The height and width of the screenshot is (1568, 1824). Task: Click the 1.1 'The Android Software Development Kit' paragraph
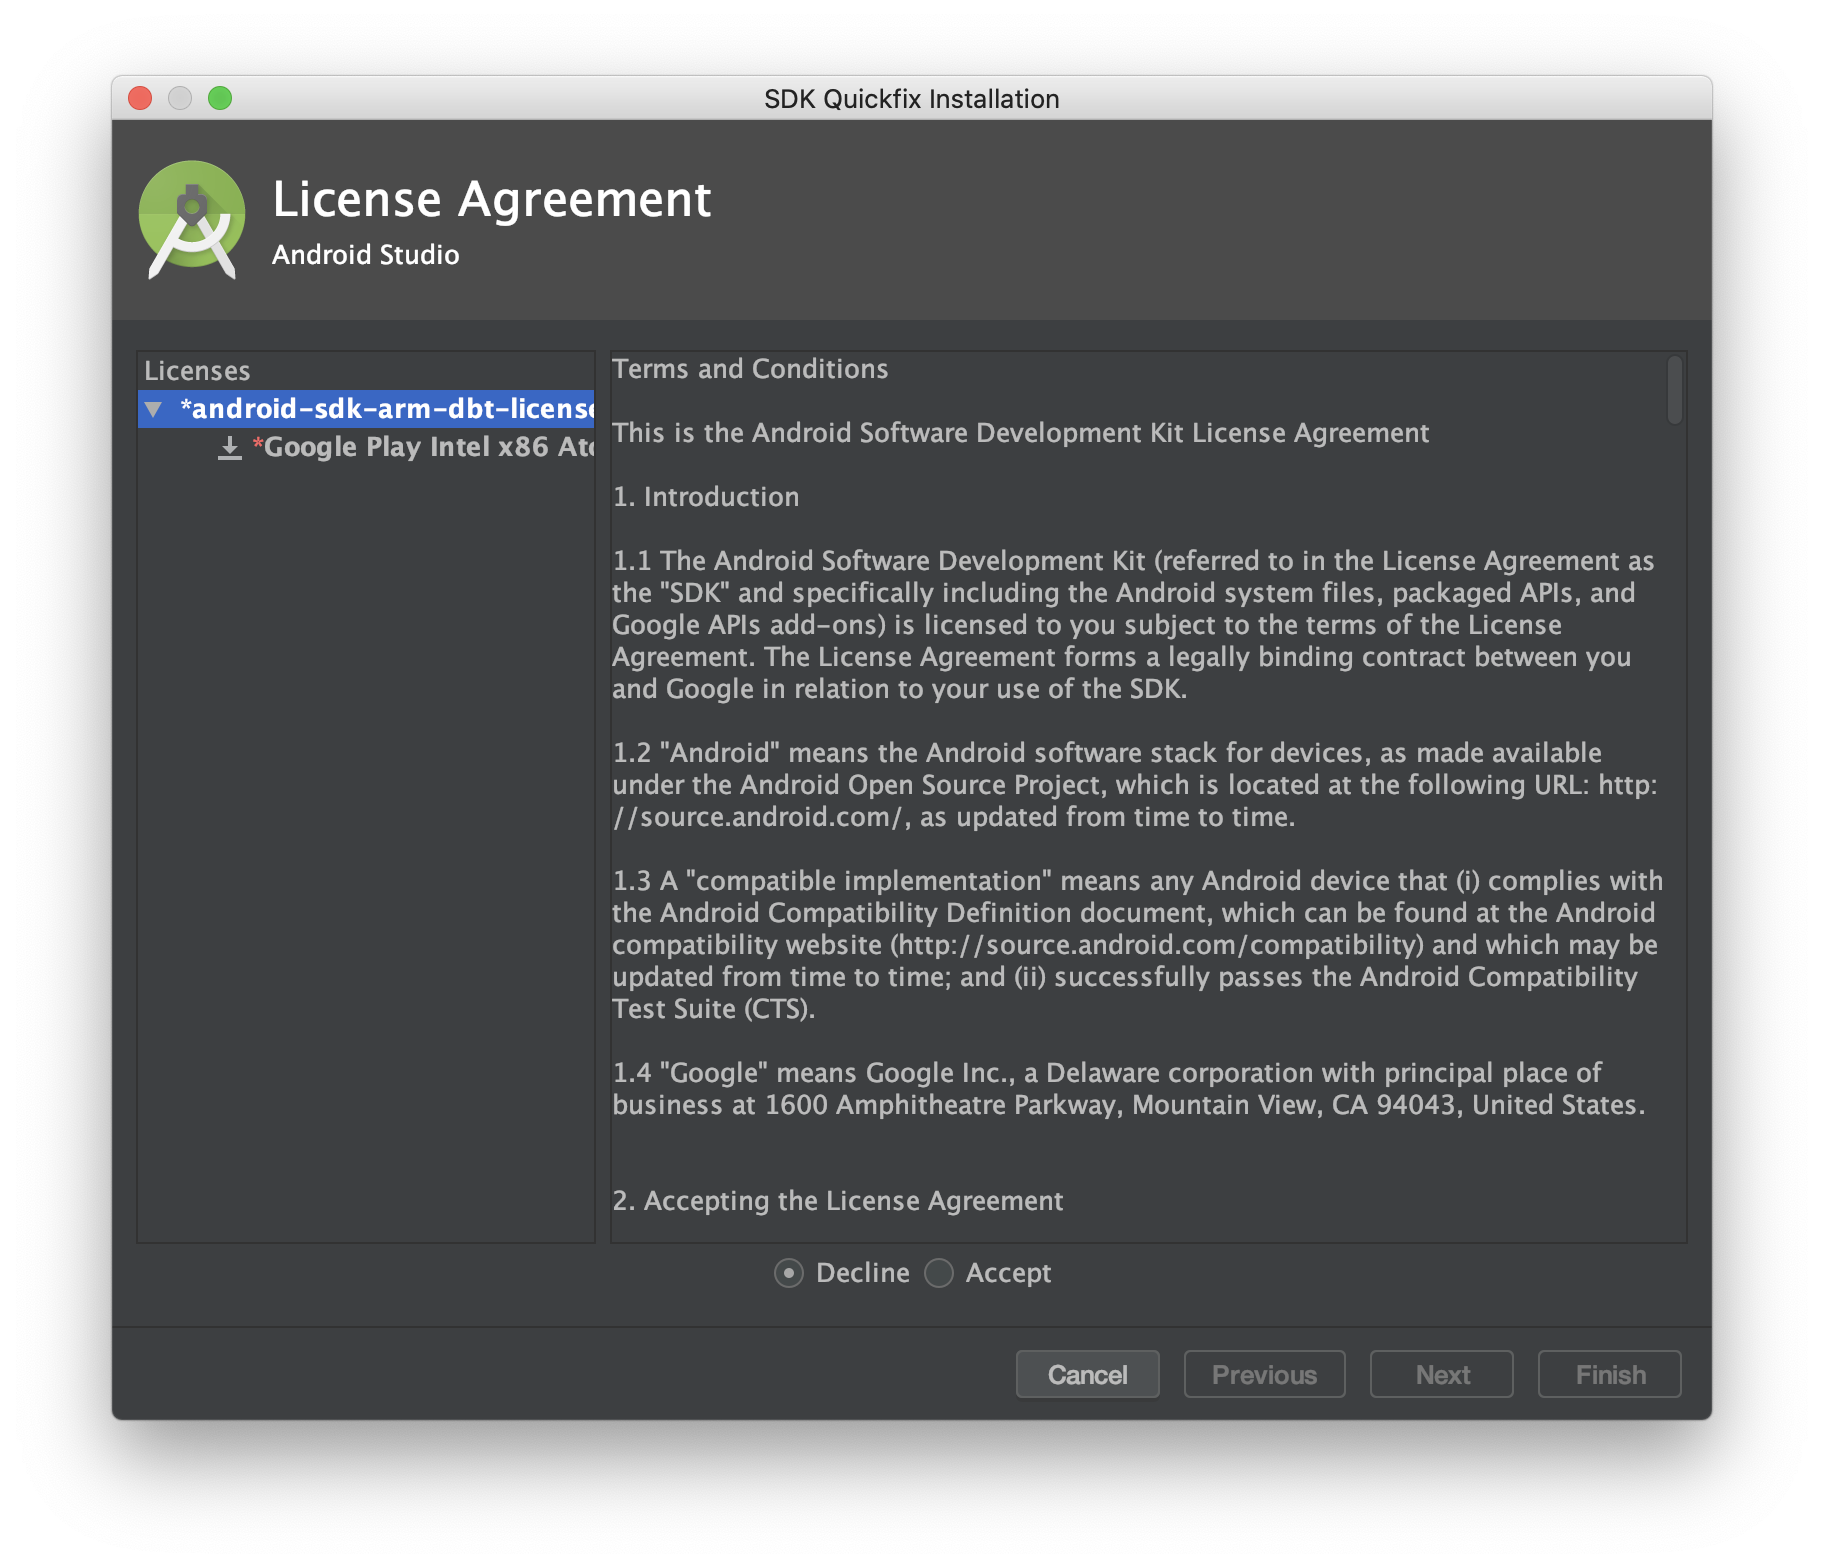(x=1134, y=625)
